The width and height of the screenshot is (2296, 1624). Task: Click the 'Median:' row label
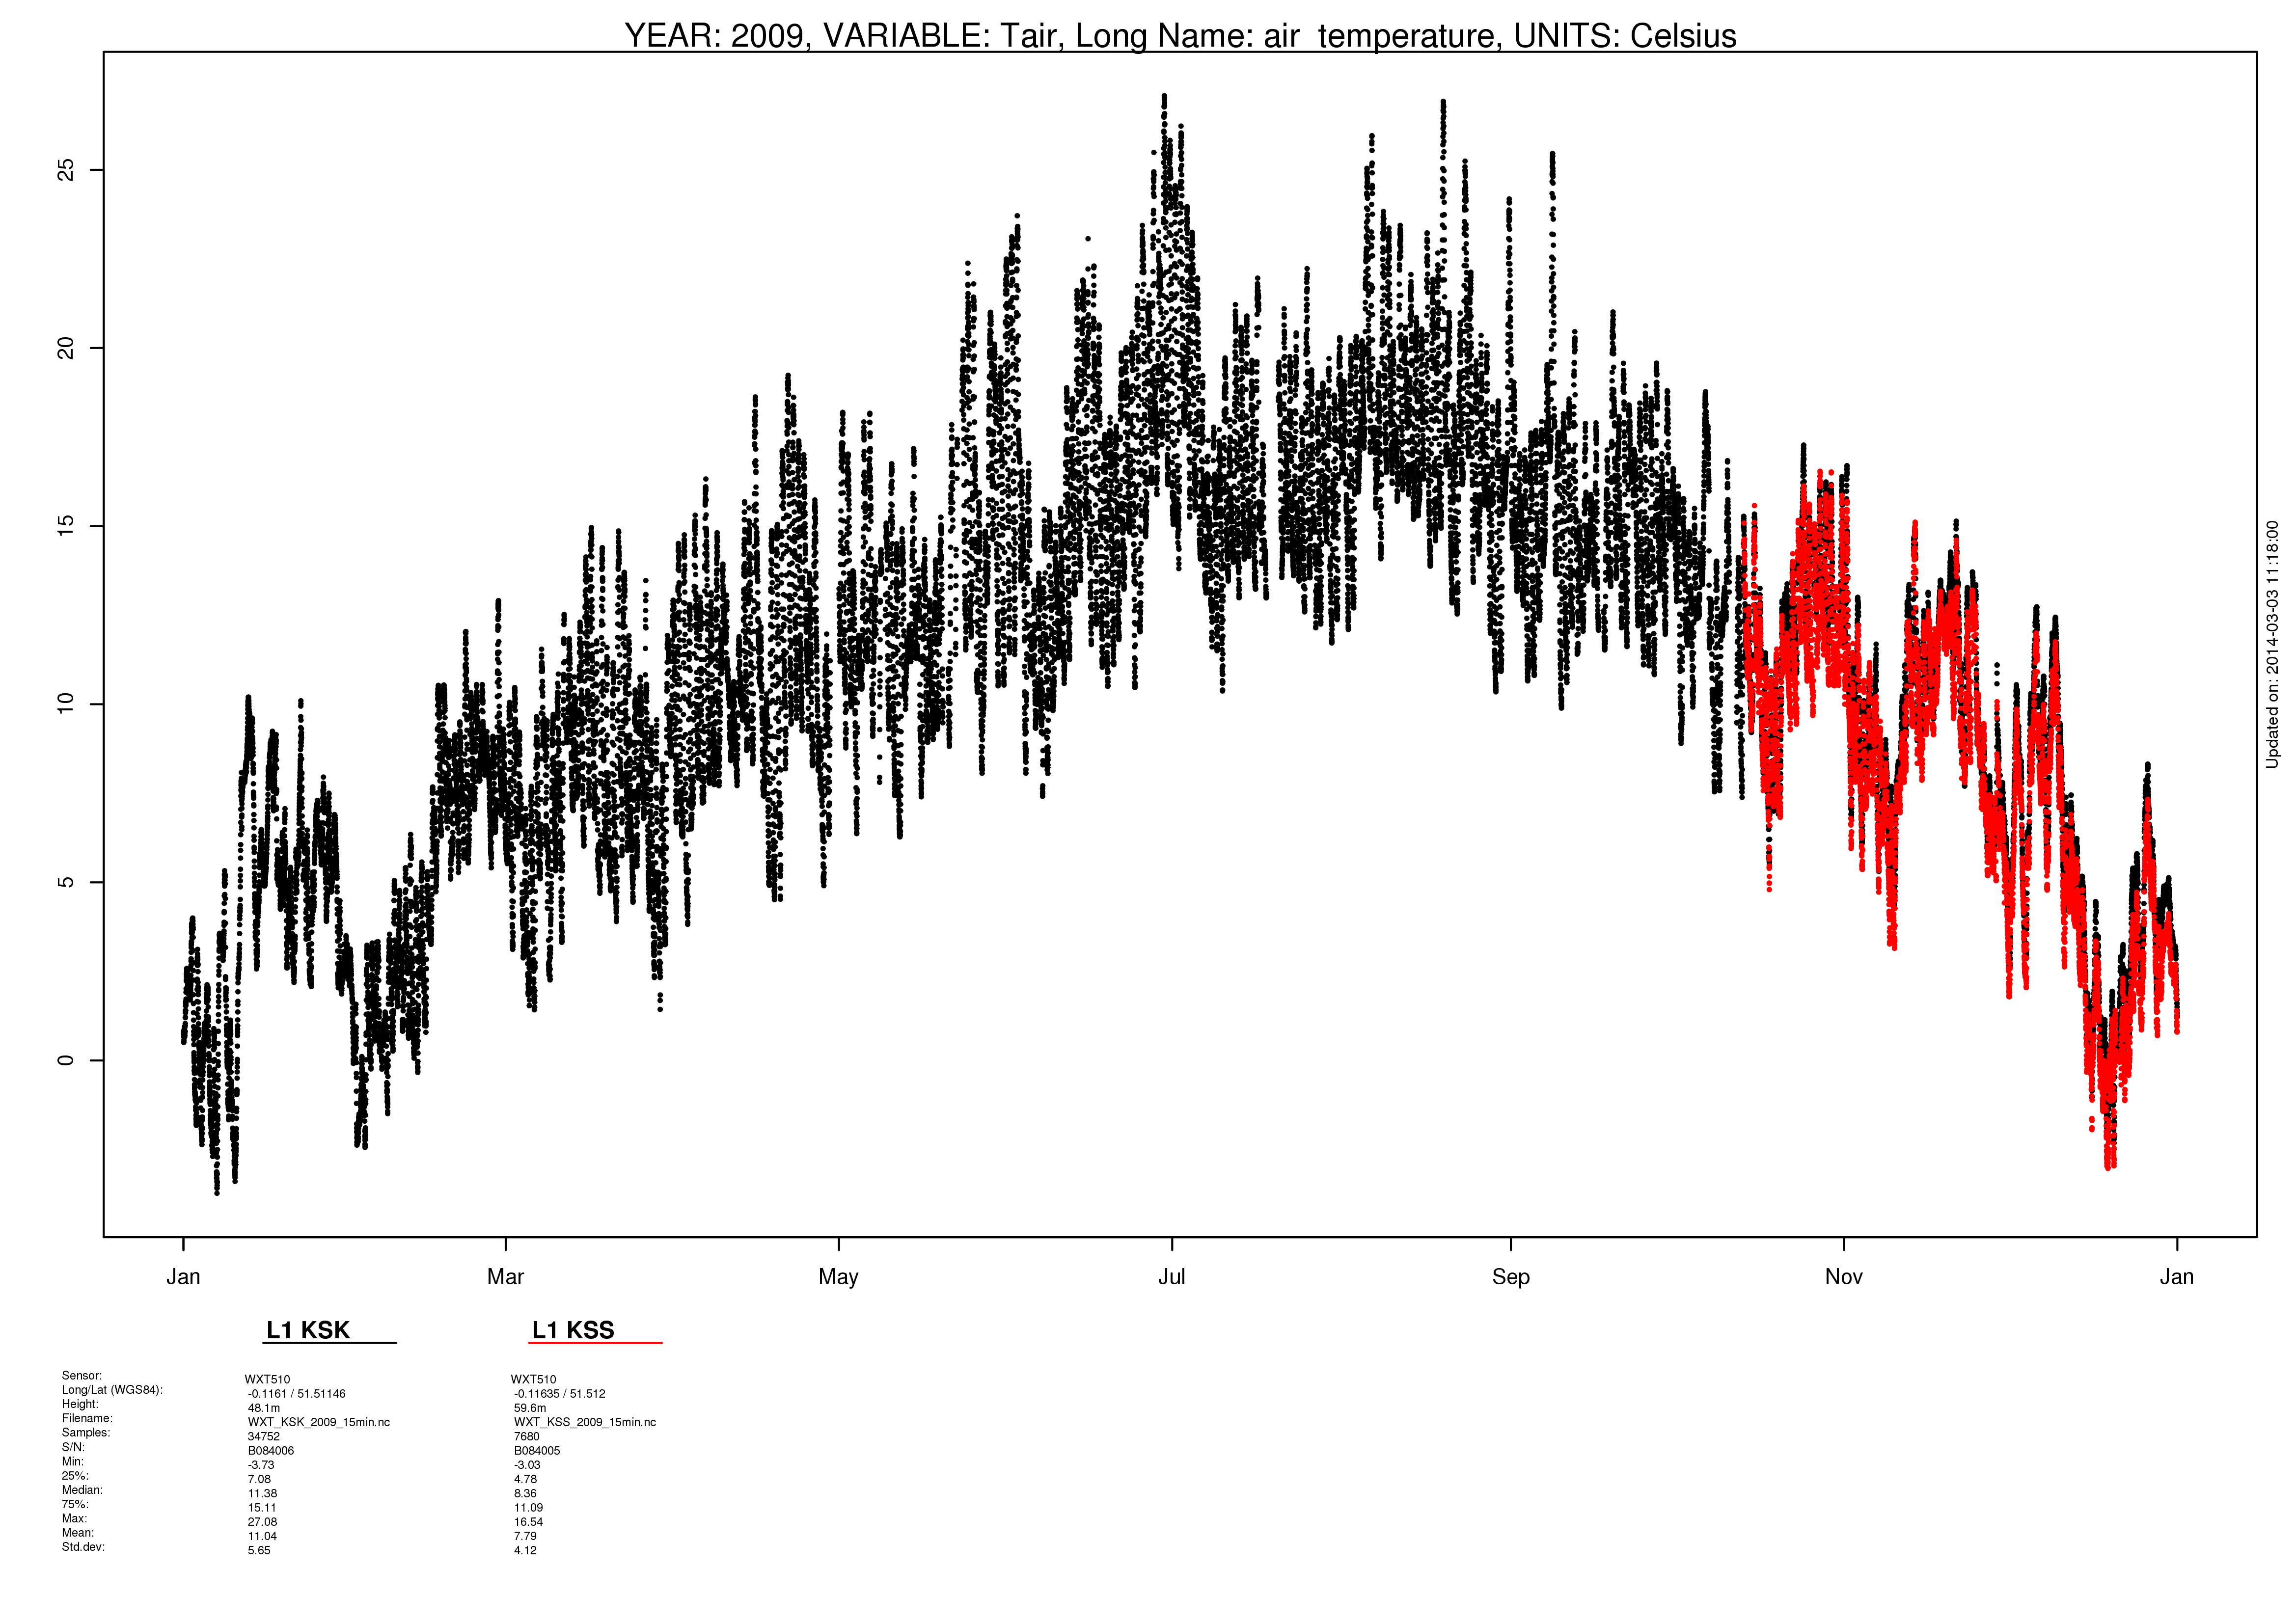pos(82,1490)
